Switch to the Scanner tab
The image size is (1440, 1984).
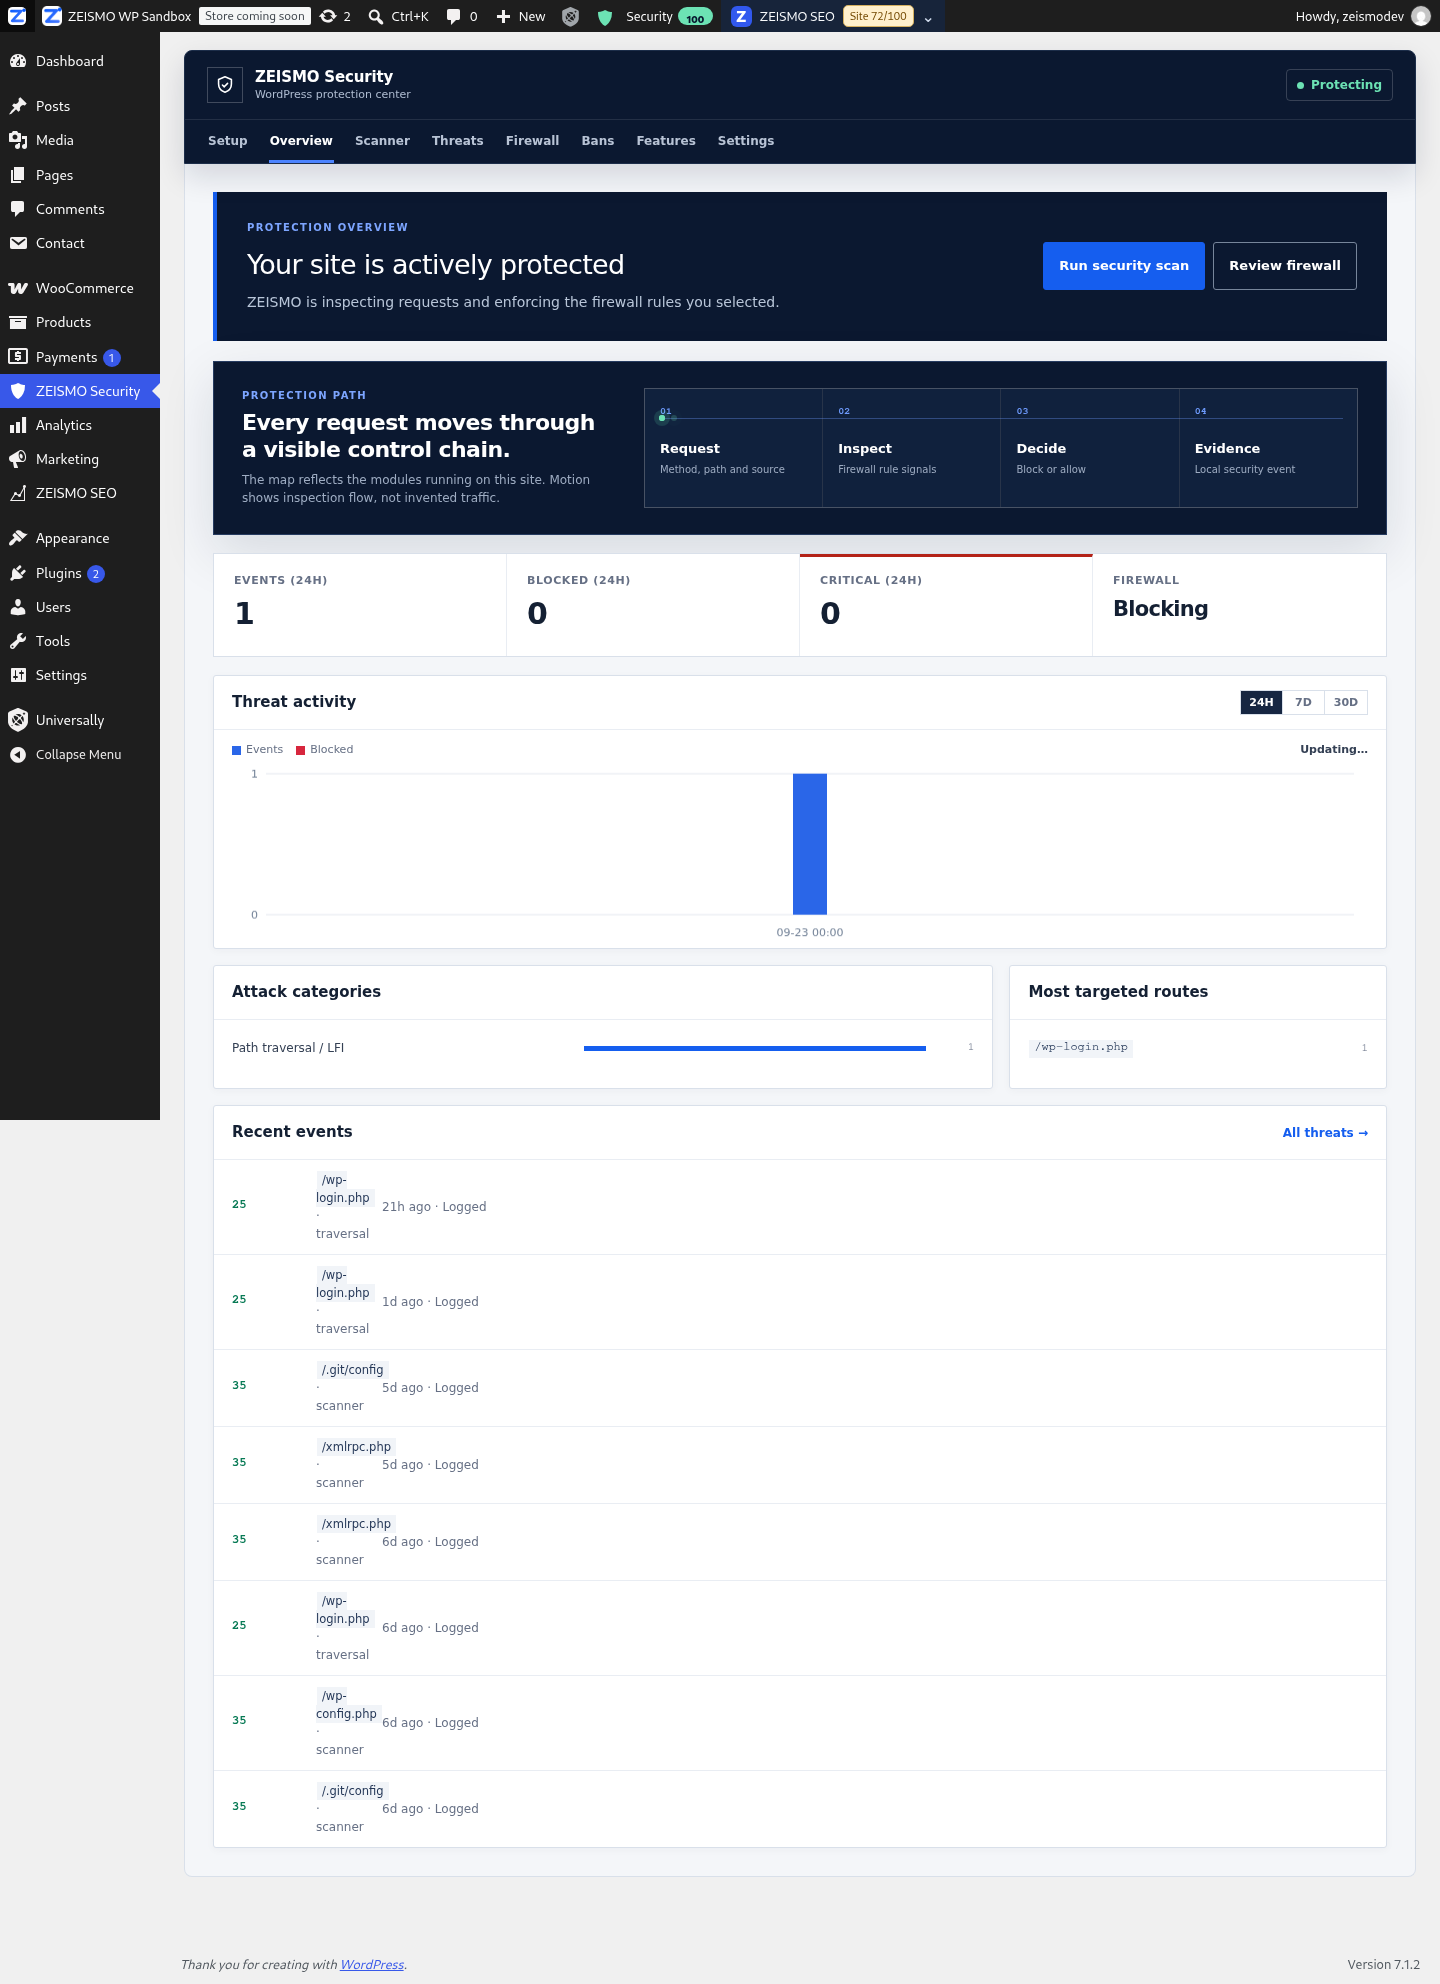pyautogui.click(x=382, y=141)
